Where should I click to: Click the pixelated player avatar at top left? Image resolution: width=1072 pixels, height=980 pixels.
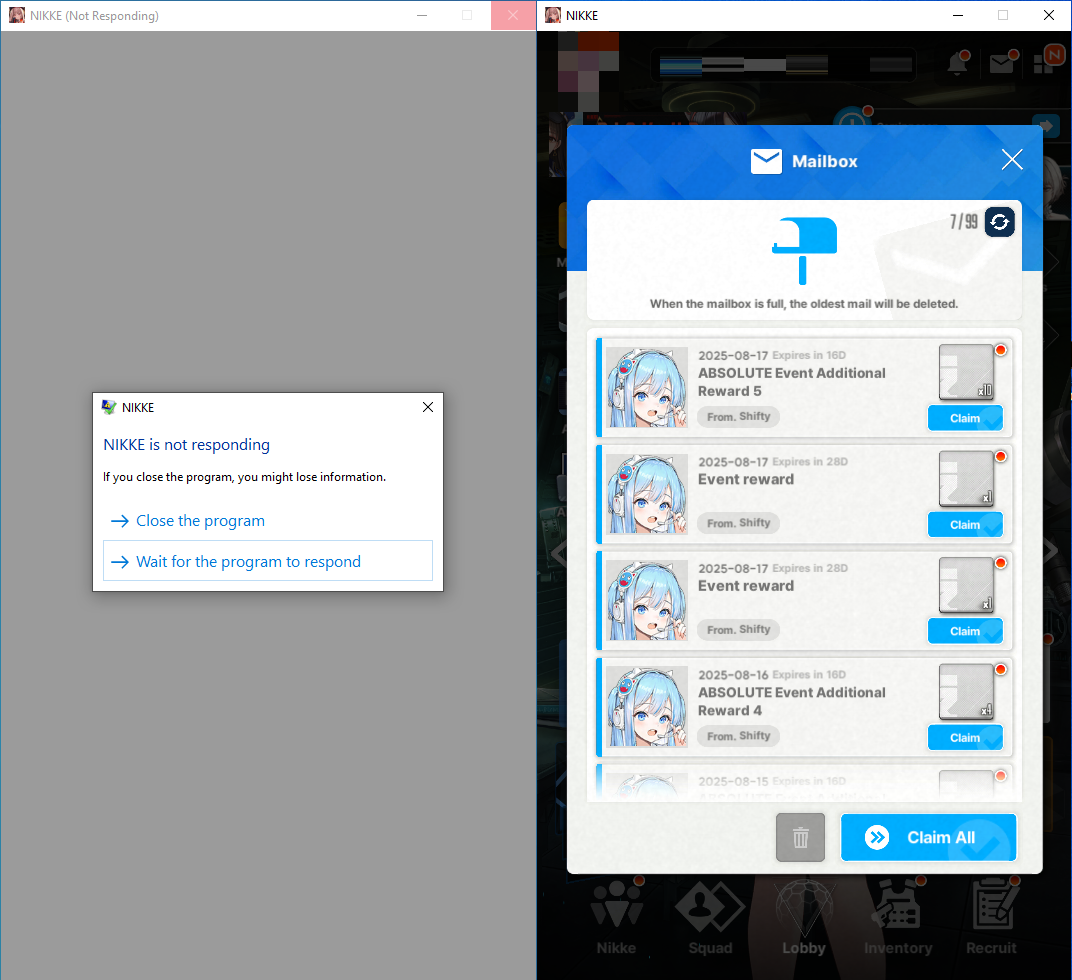point(589,70)
